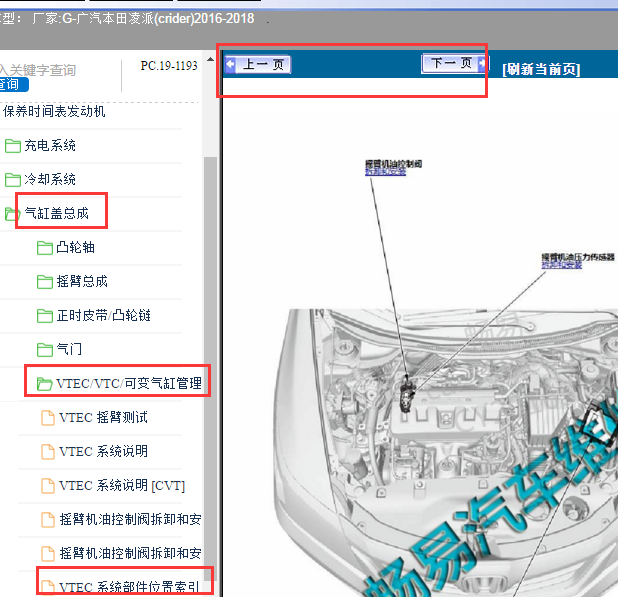Expand the 冷却系统 folder

point(50,179)
